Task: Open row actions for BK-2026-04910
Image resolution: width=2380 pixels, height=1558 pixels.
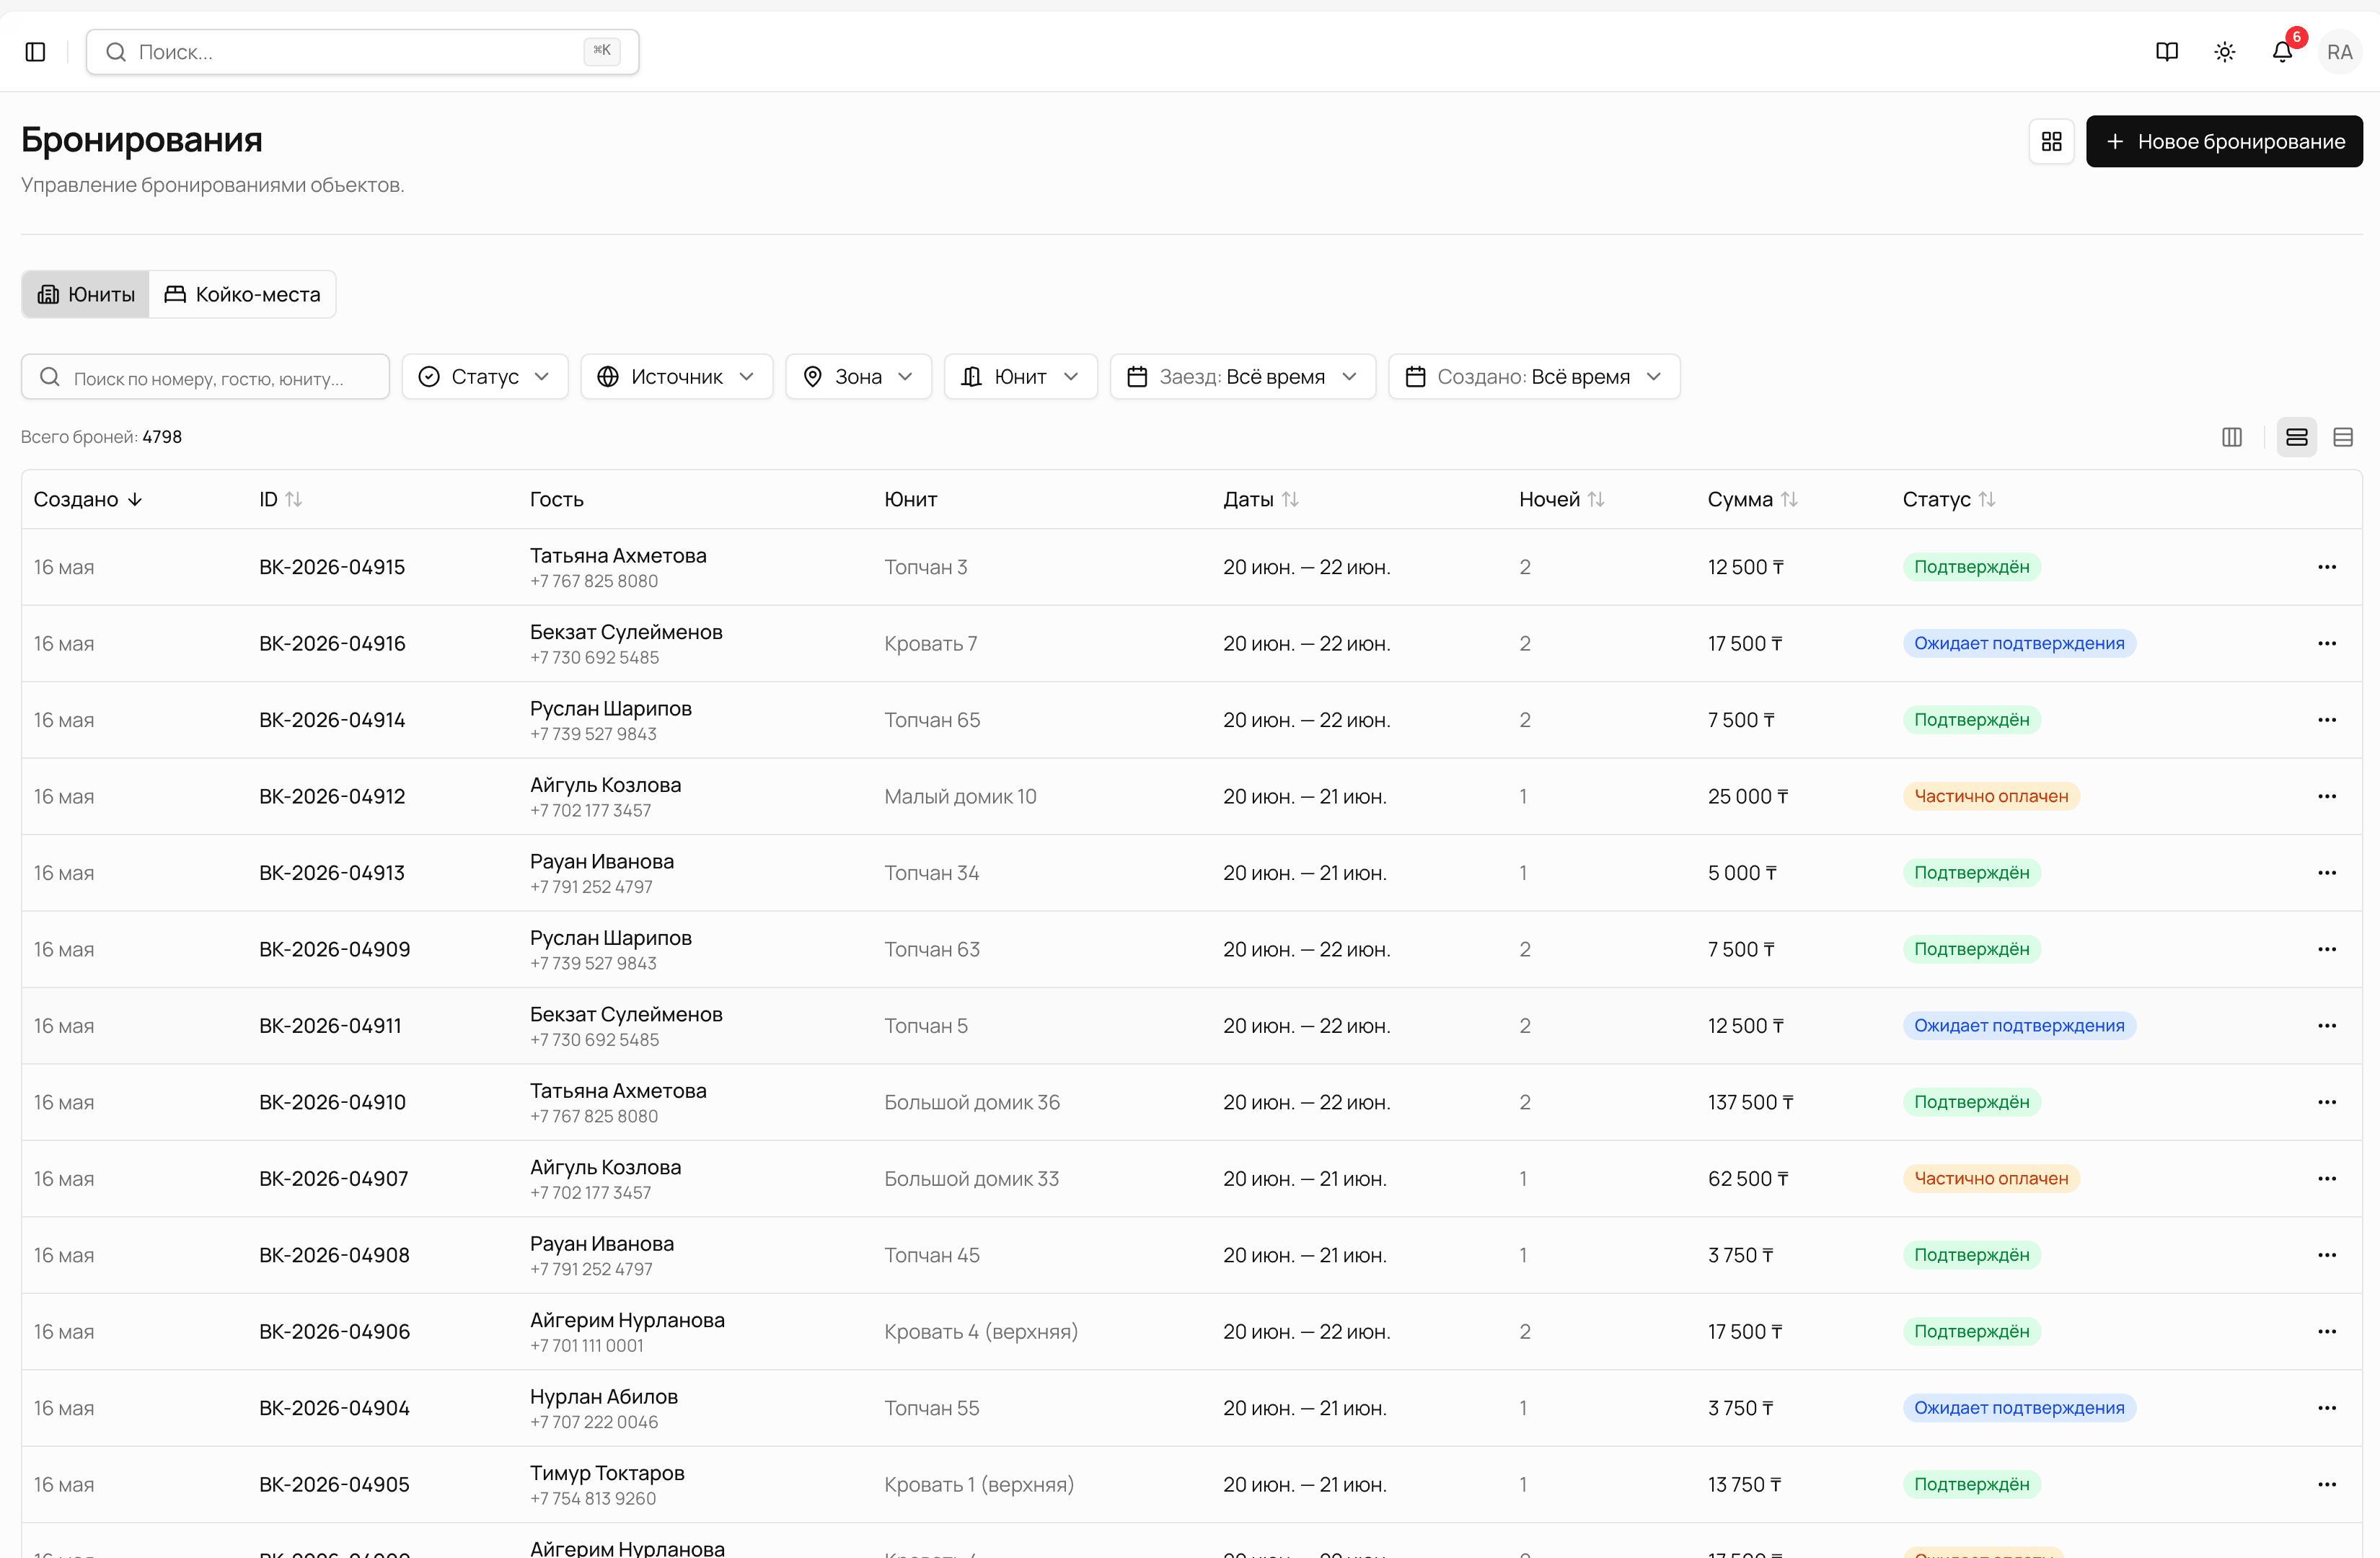Action: 2327,1102
